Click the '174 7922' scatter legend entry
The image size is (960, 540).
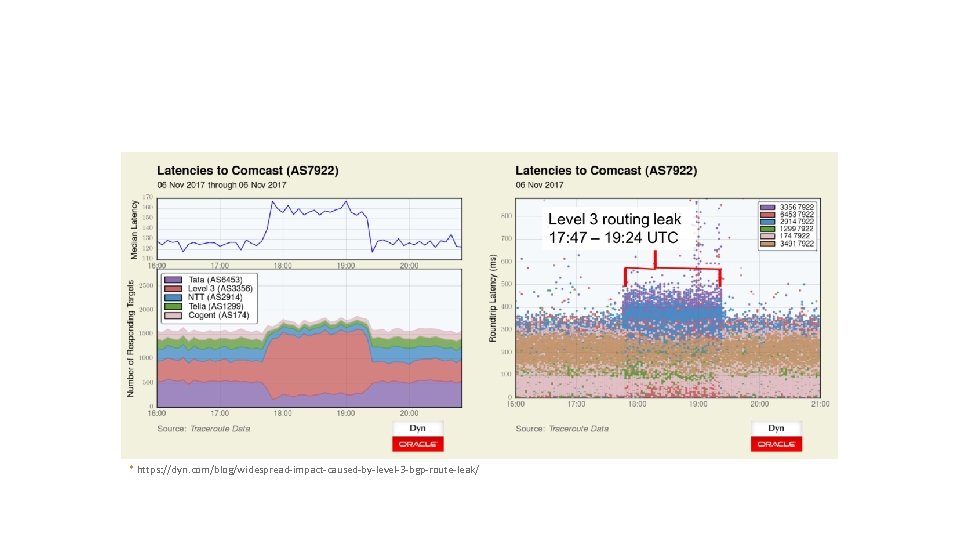(x=786, y=236)
